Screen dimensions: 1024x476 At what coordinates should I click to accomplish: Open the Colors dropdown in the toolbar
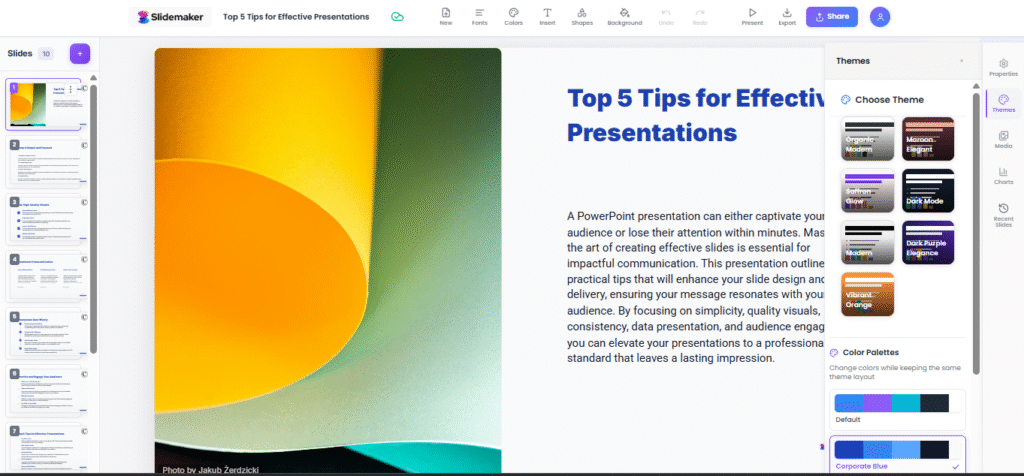coord(513,16)
